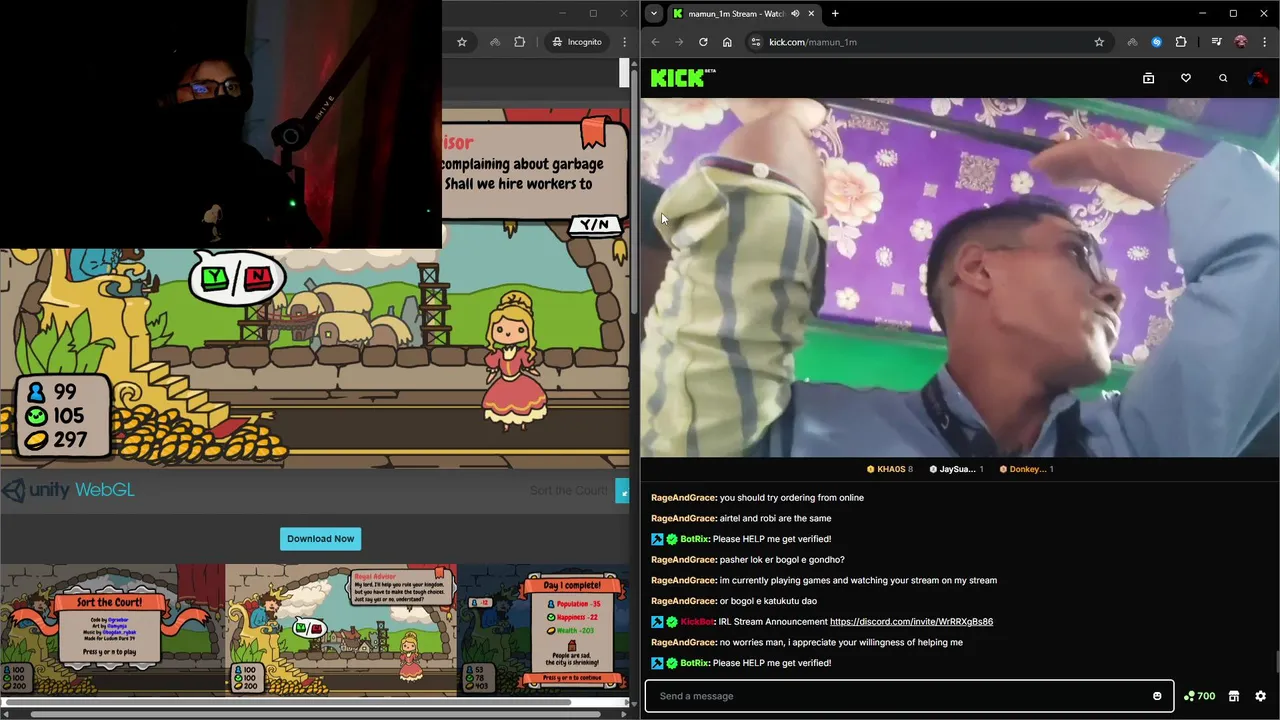
Task: Open the chat shop icon
Action: coord(1234,696)
